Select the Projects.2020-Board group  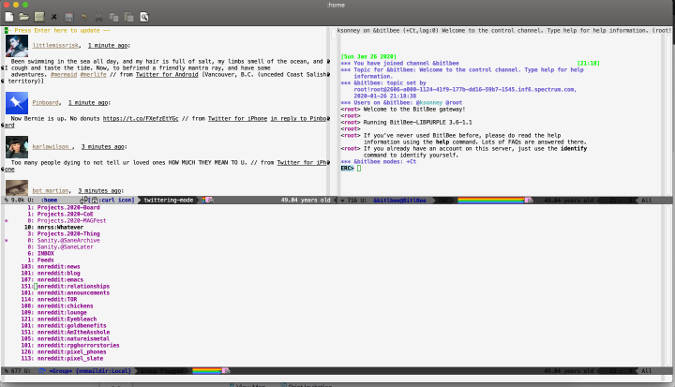68,207
